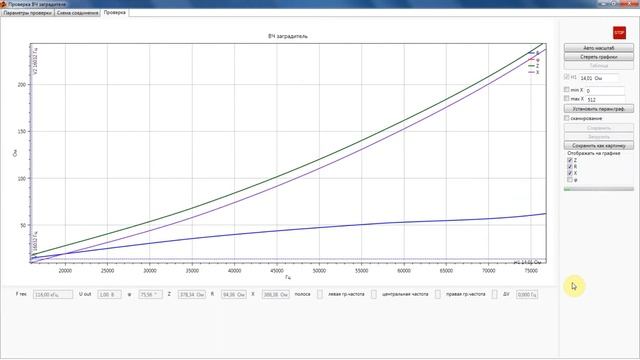Screen dimensions: 640x360
Task: Enable the max X checkbox
Action: coord(567,98)
